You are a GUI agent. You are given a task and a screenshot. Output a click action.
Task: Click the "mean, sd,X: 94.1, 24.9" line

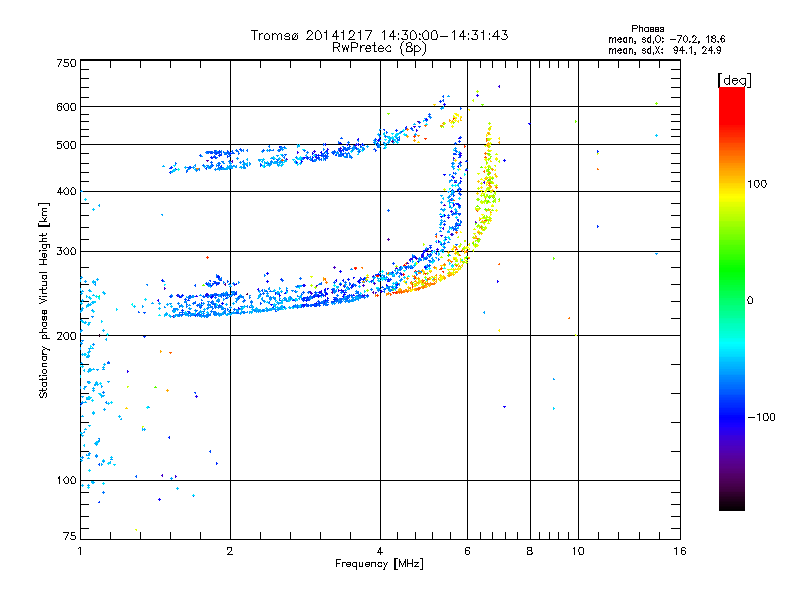tap(664, 50)
